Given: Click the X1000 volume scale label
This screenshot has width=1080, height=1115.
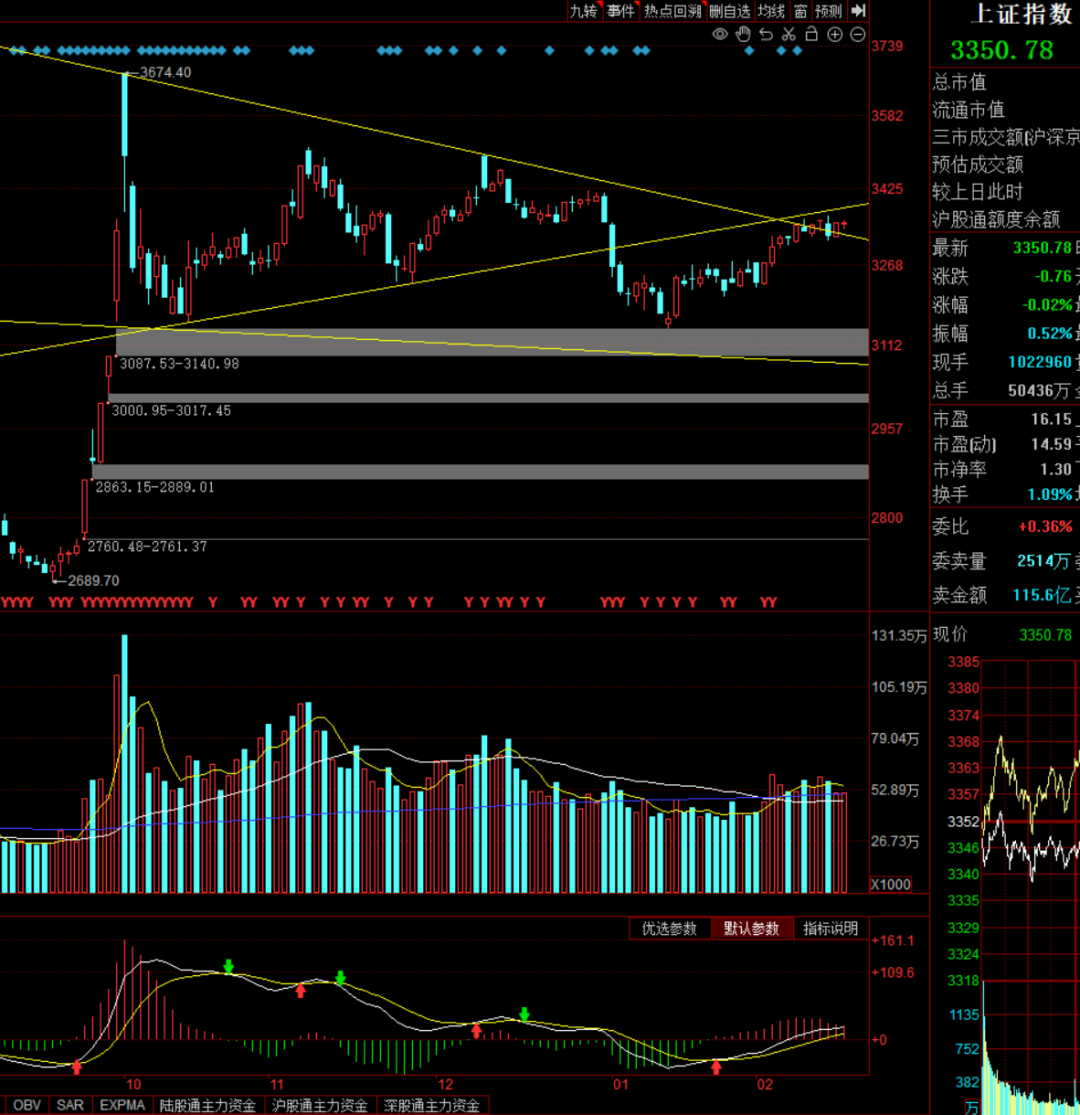Looking at the screenshot, I should point(891,885).
